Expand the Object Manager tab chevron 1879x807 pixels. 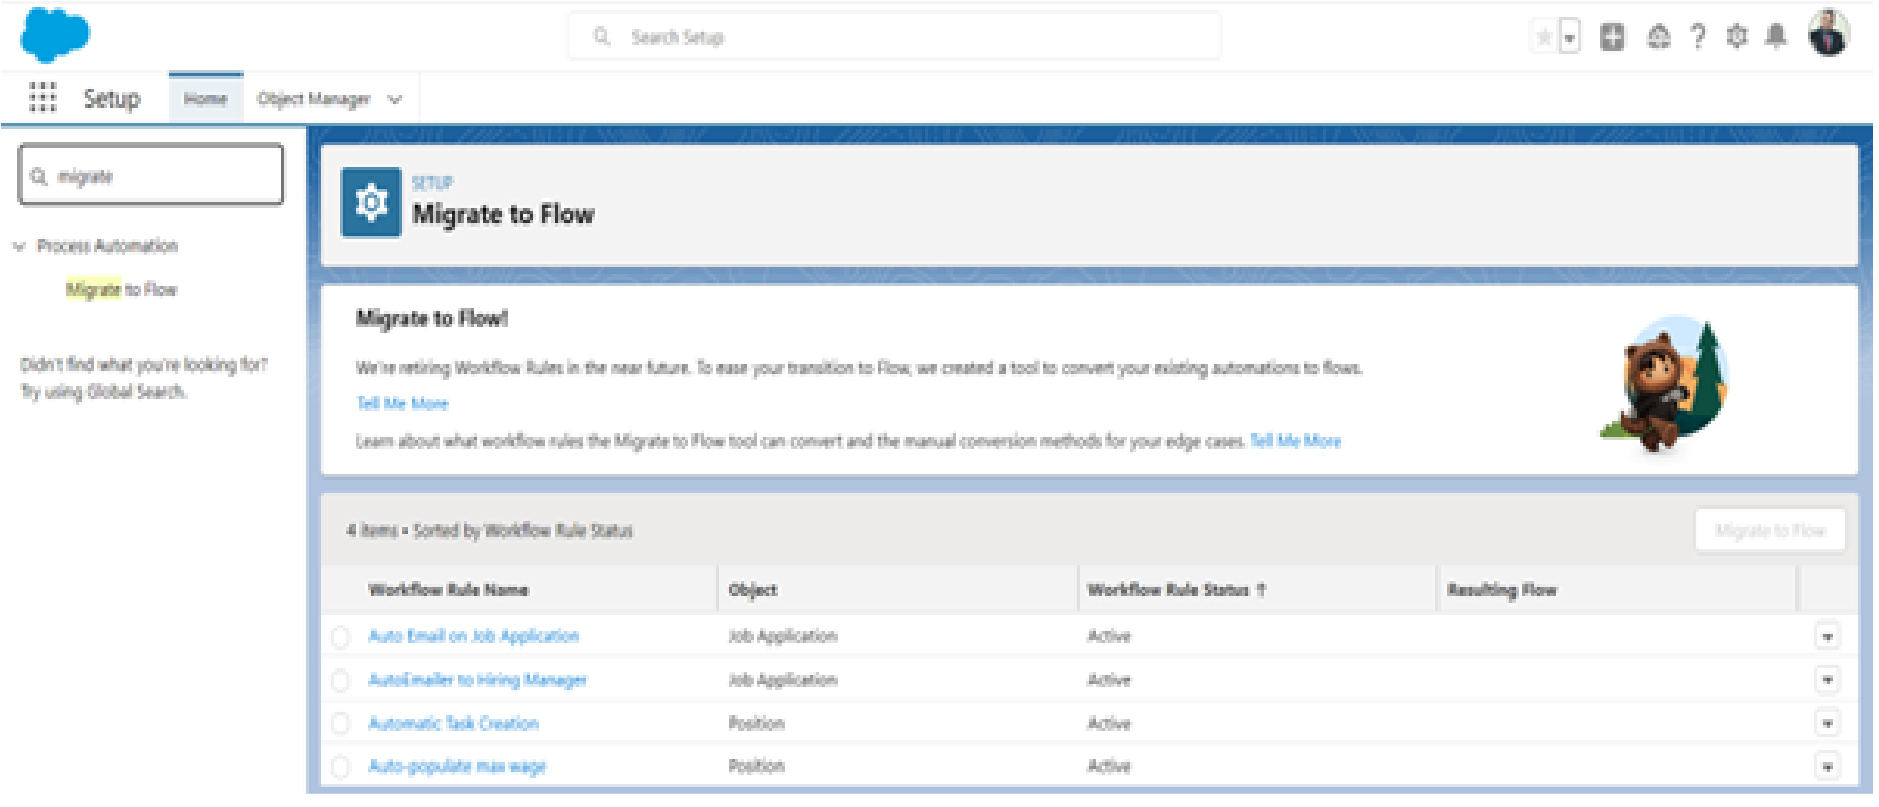(395, 99)
